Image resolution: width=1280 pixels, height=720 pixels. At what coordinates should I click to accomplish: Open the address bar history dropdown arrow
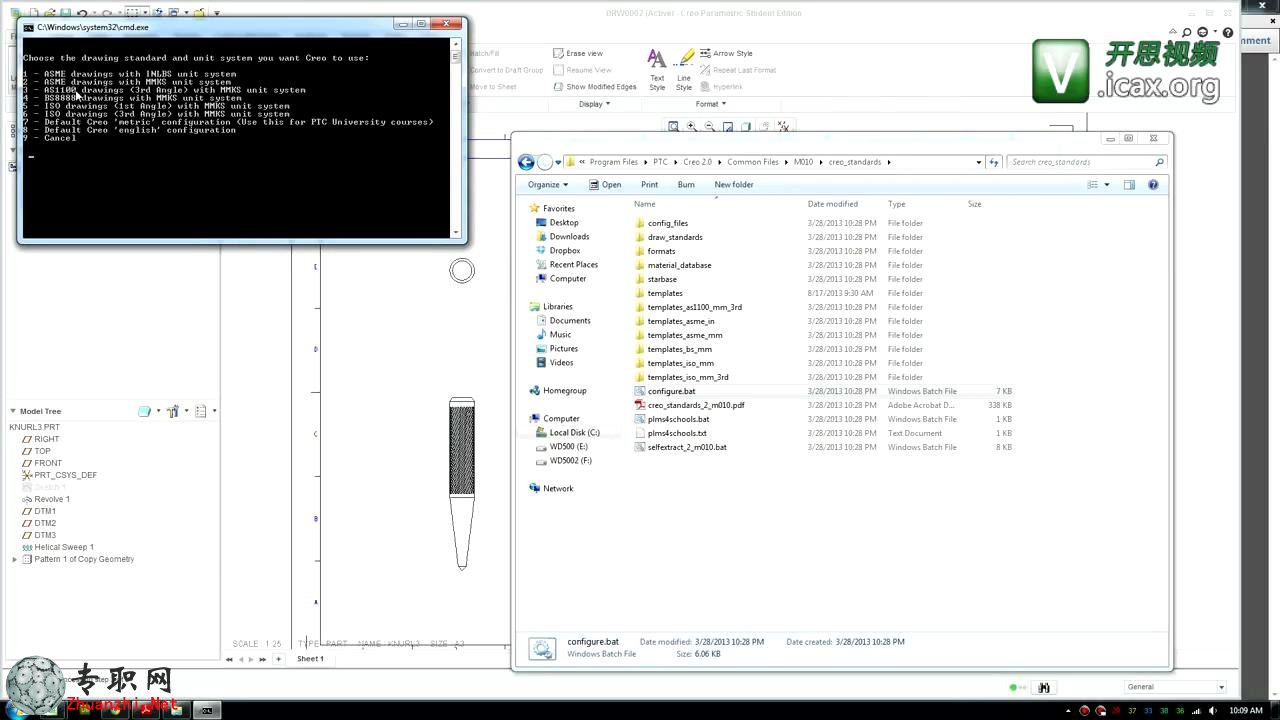(979, 162)
